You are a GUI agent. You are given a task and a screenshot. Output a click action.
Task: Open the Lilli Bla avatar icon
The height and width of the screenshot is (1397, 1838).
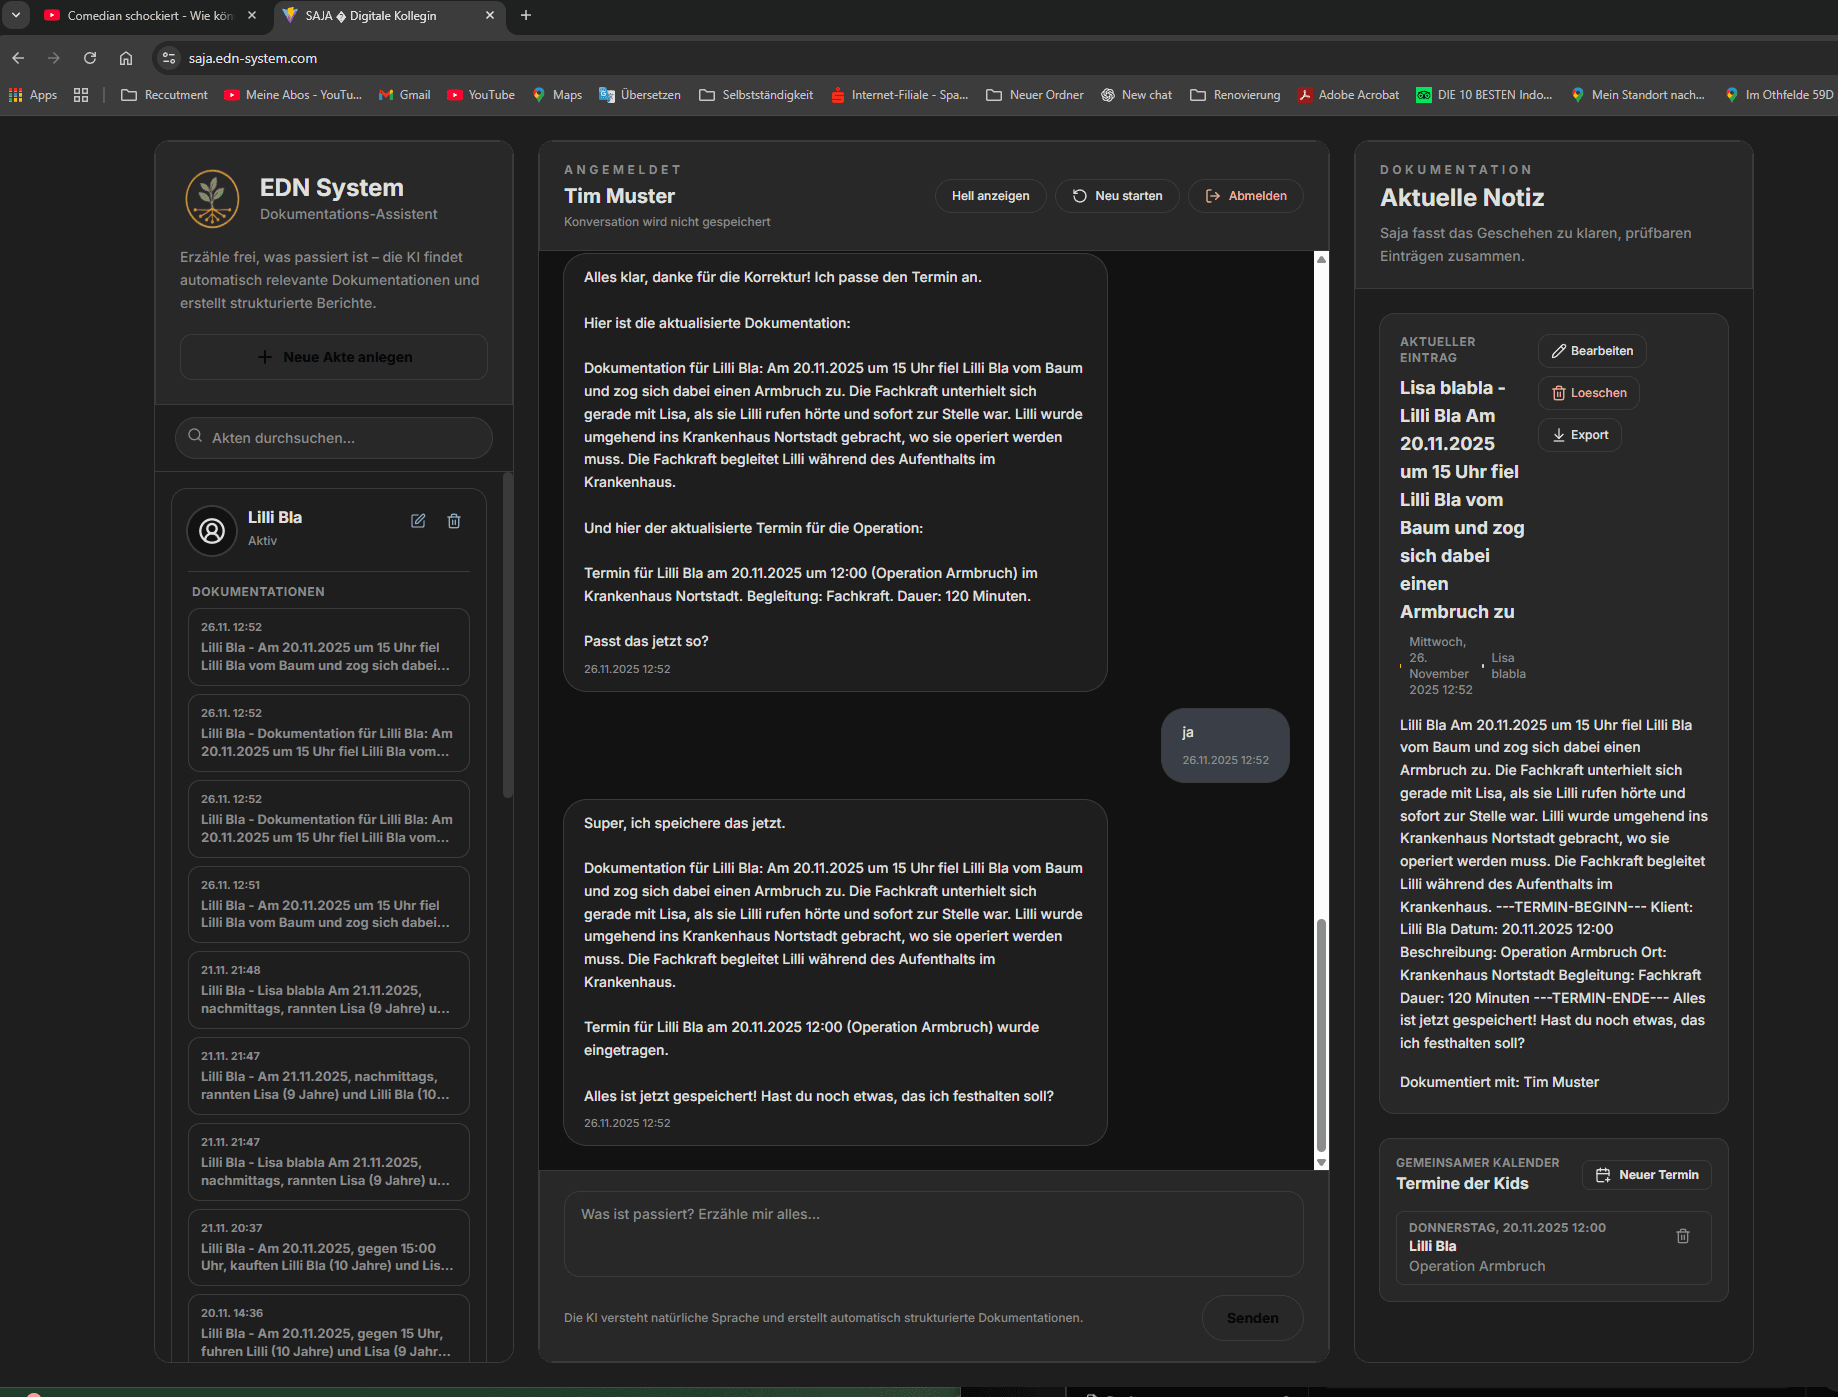pos(211,530)
